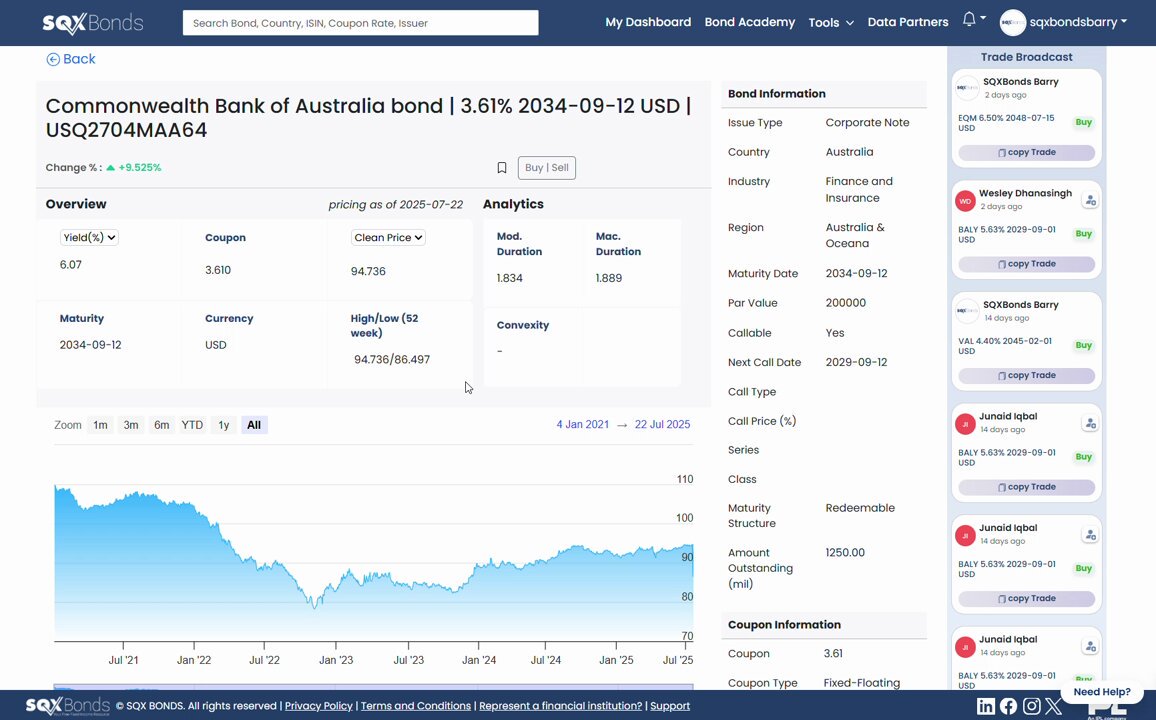Open Bond Academy
Image resolution: width=1156 pixels, height=720 pixels.
point(750,22)
